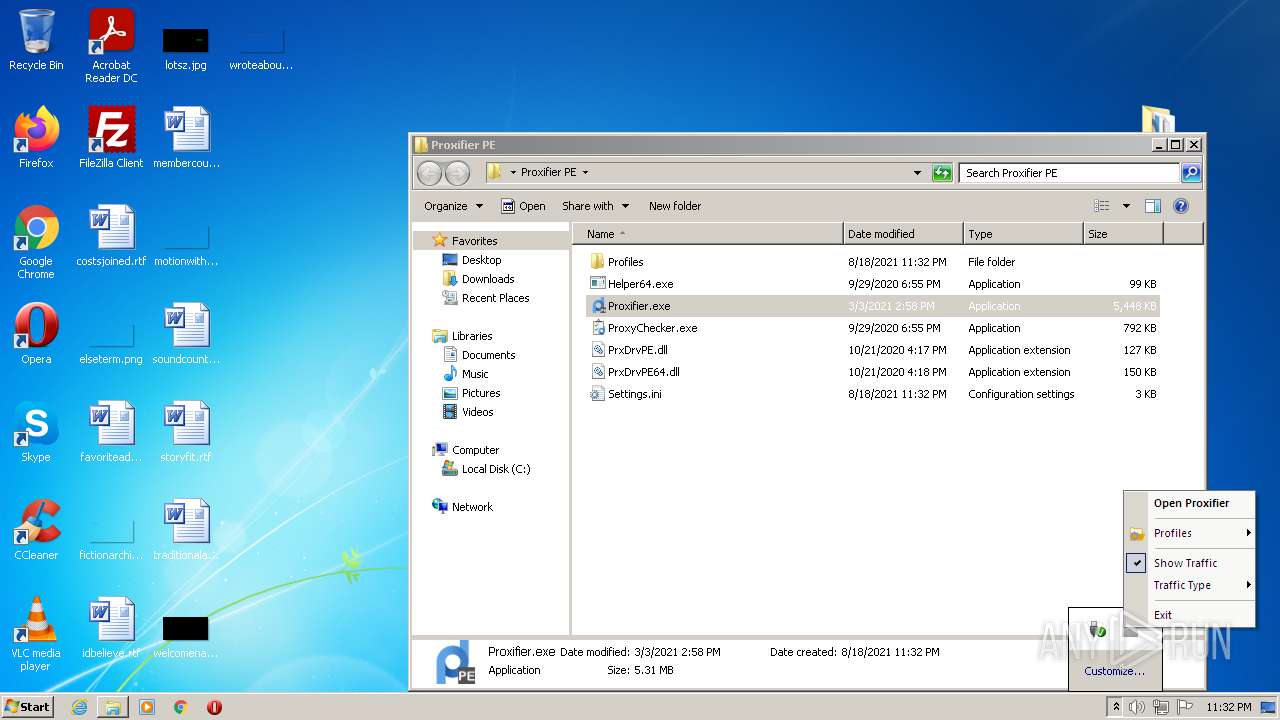Click the Proxifier PE address breadcrumb

(548, 172)
